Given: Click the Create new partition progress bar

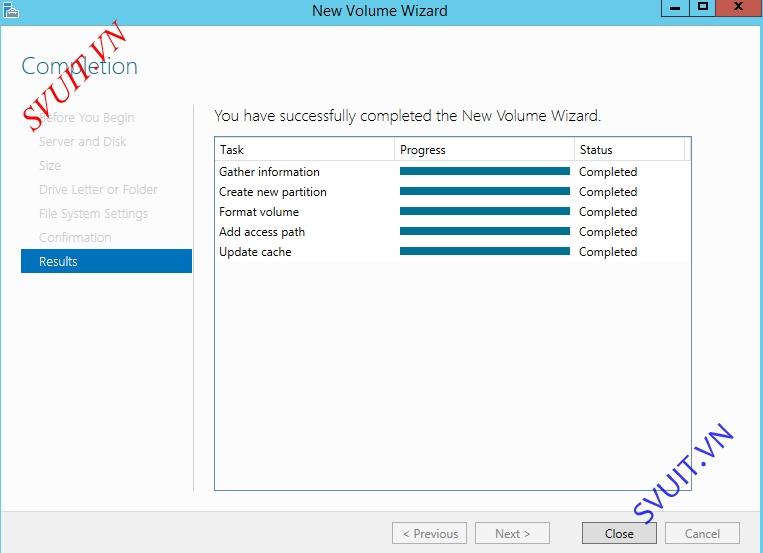Looking at the screenshot, I should pyautogui.click(x=485, y=191).
